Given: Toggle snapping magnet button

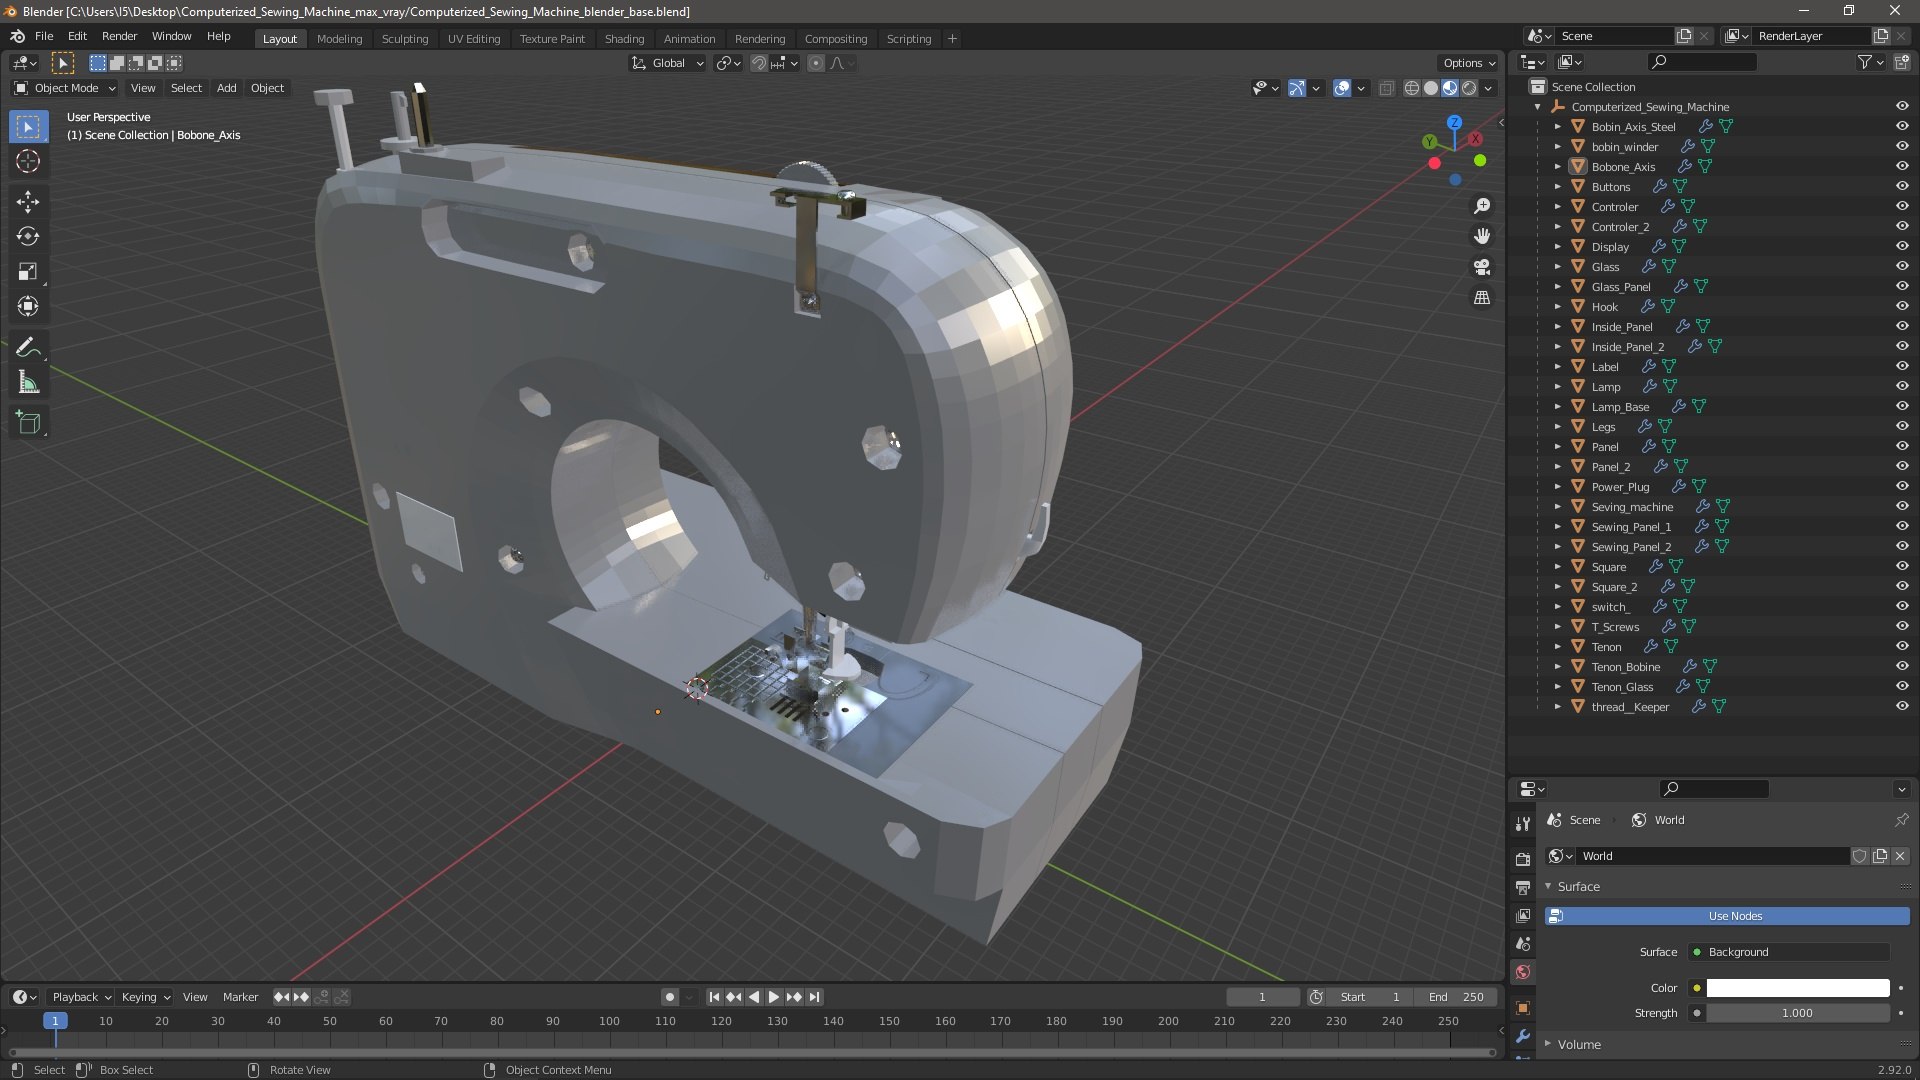Looking at the screenshot, I should point(759,63).
